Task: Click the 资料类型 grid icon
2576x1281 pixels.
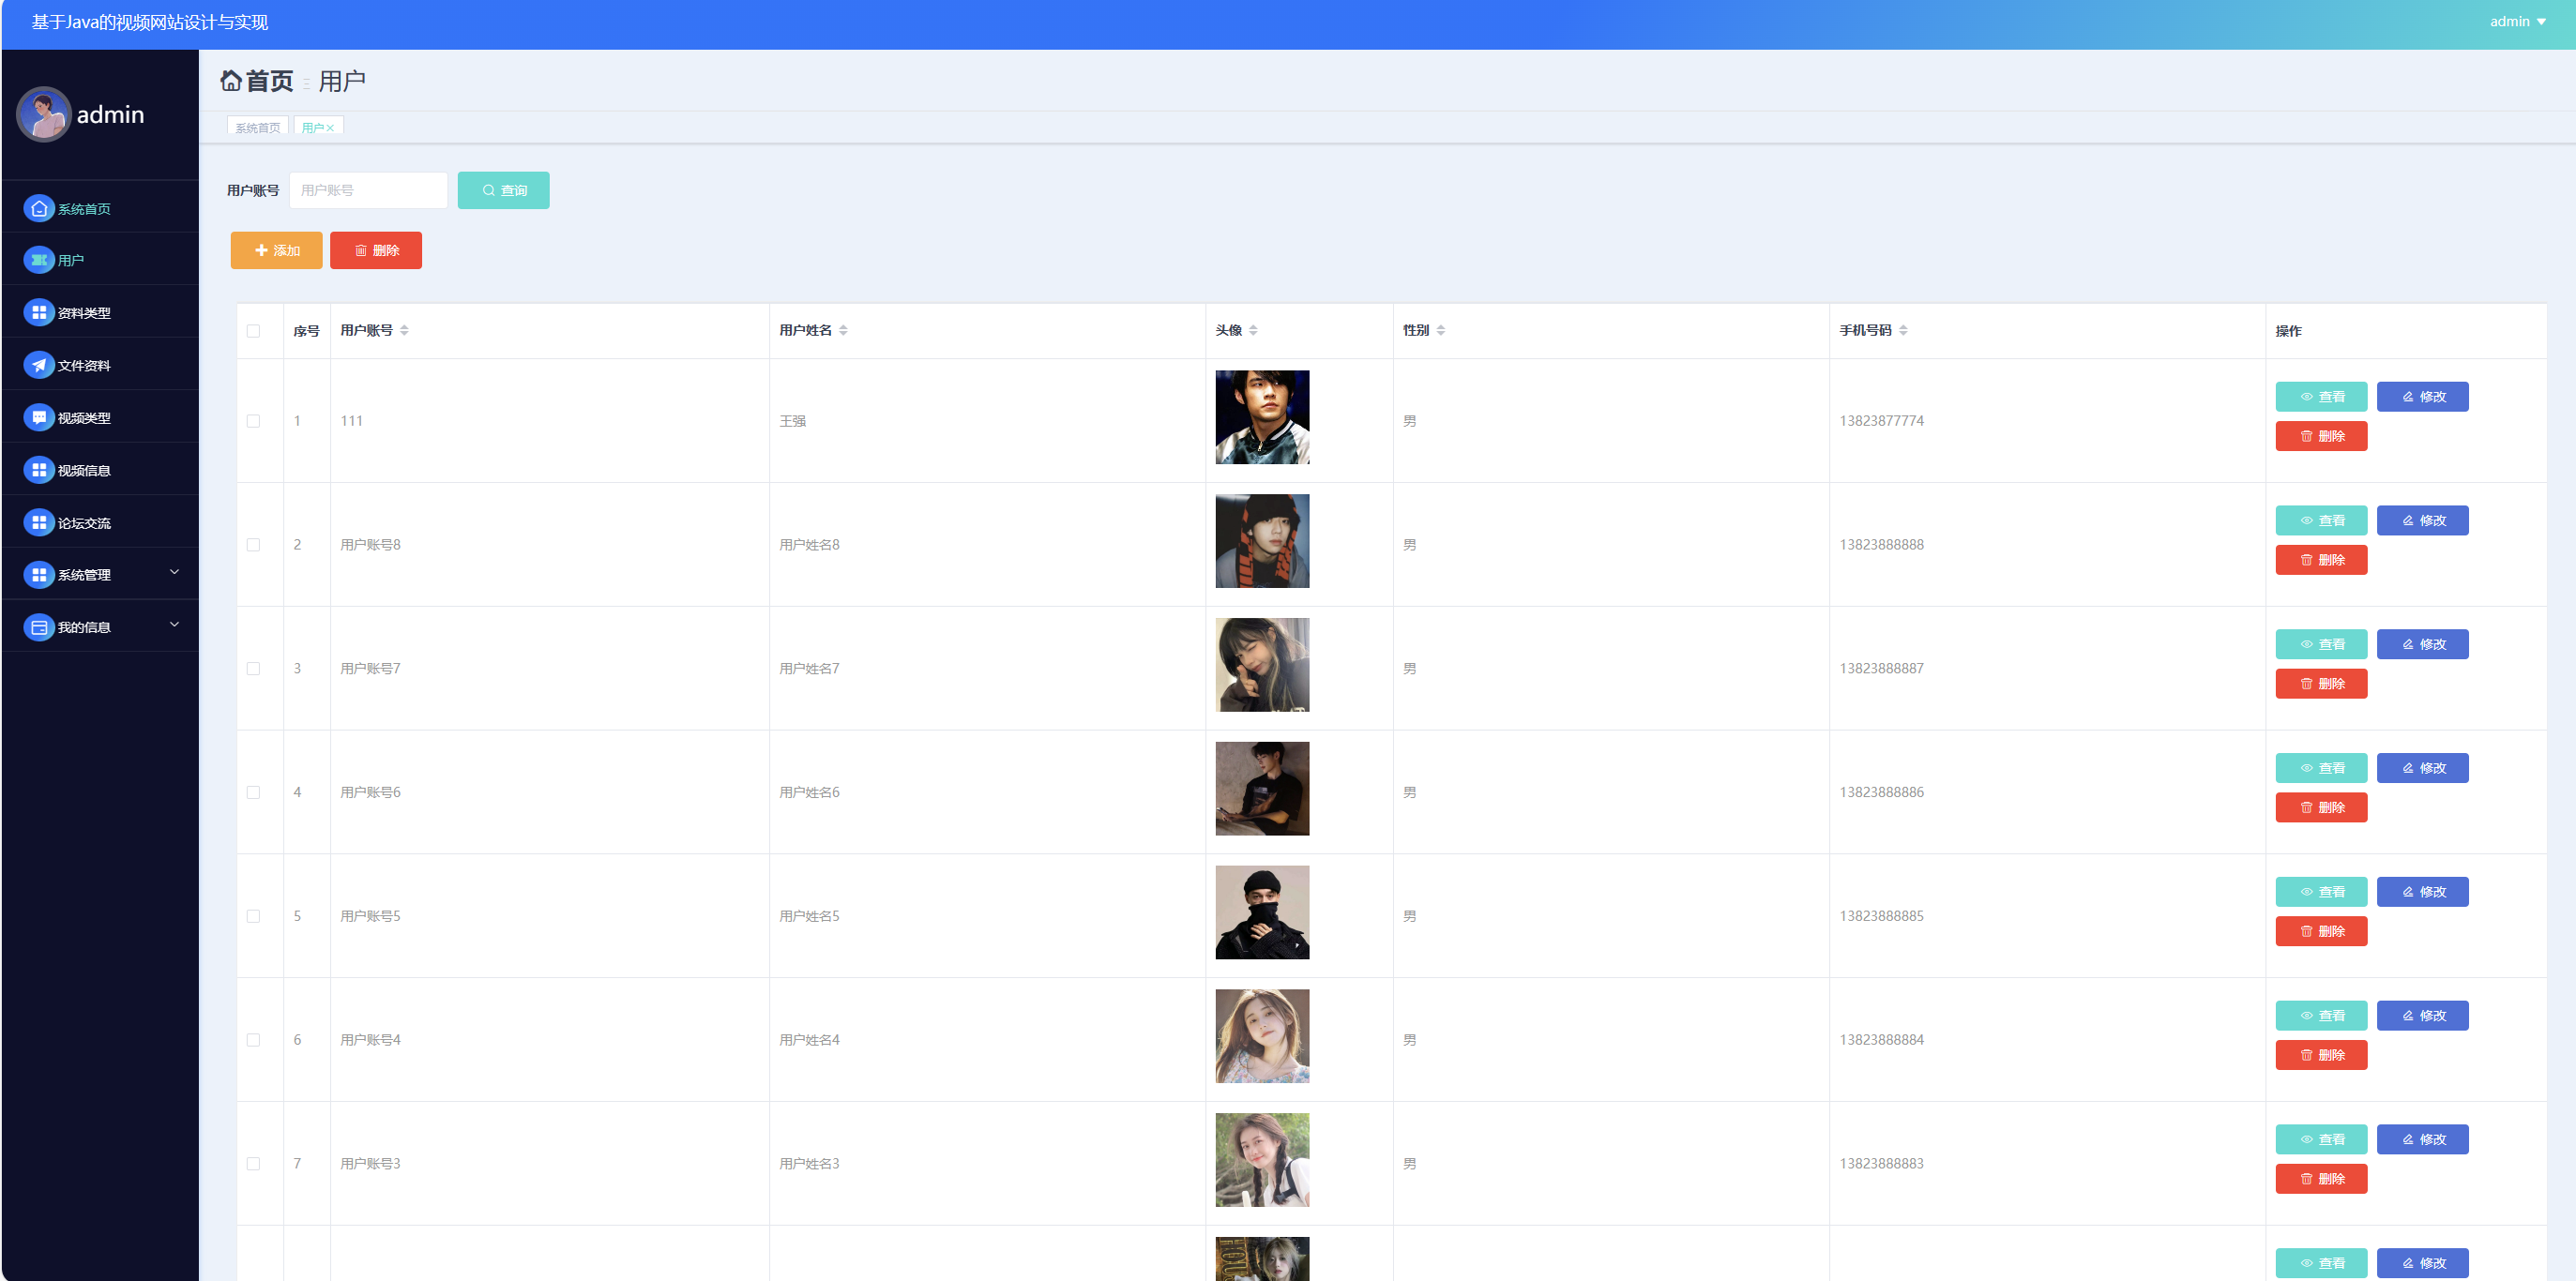Action: [39, 313]
